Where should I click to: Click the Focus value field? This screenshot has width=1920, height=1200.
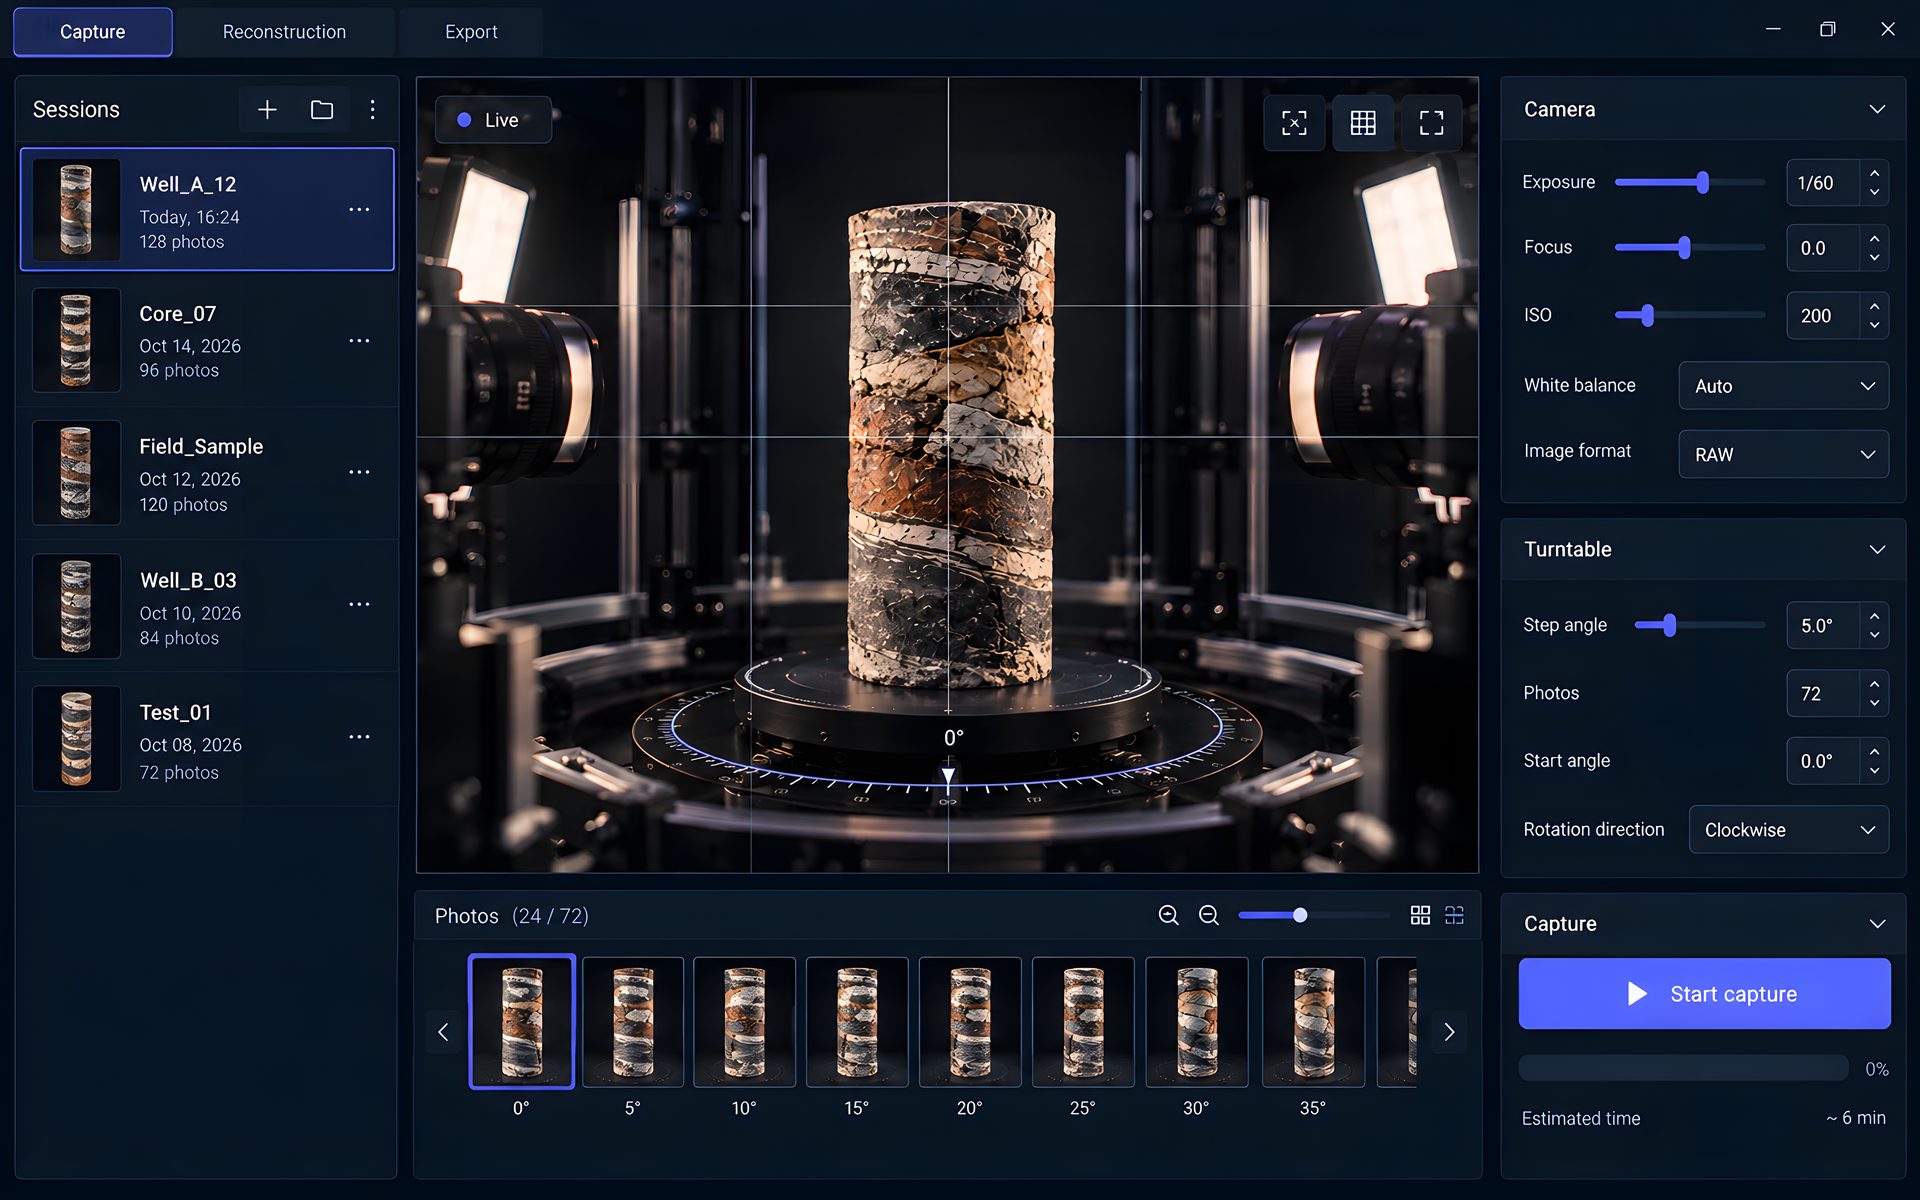click(x=1823, y=248)
